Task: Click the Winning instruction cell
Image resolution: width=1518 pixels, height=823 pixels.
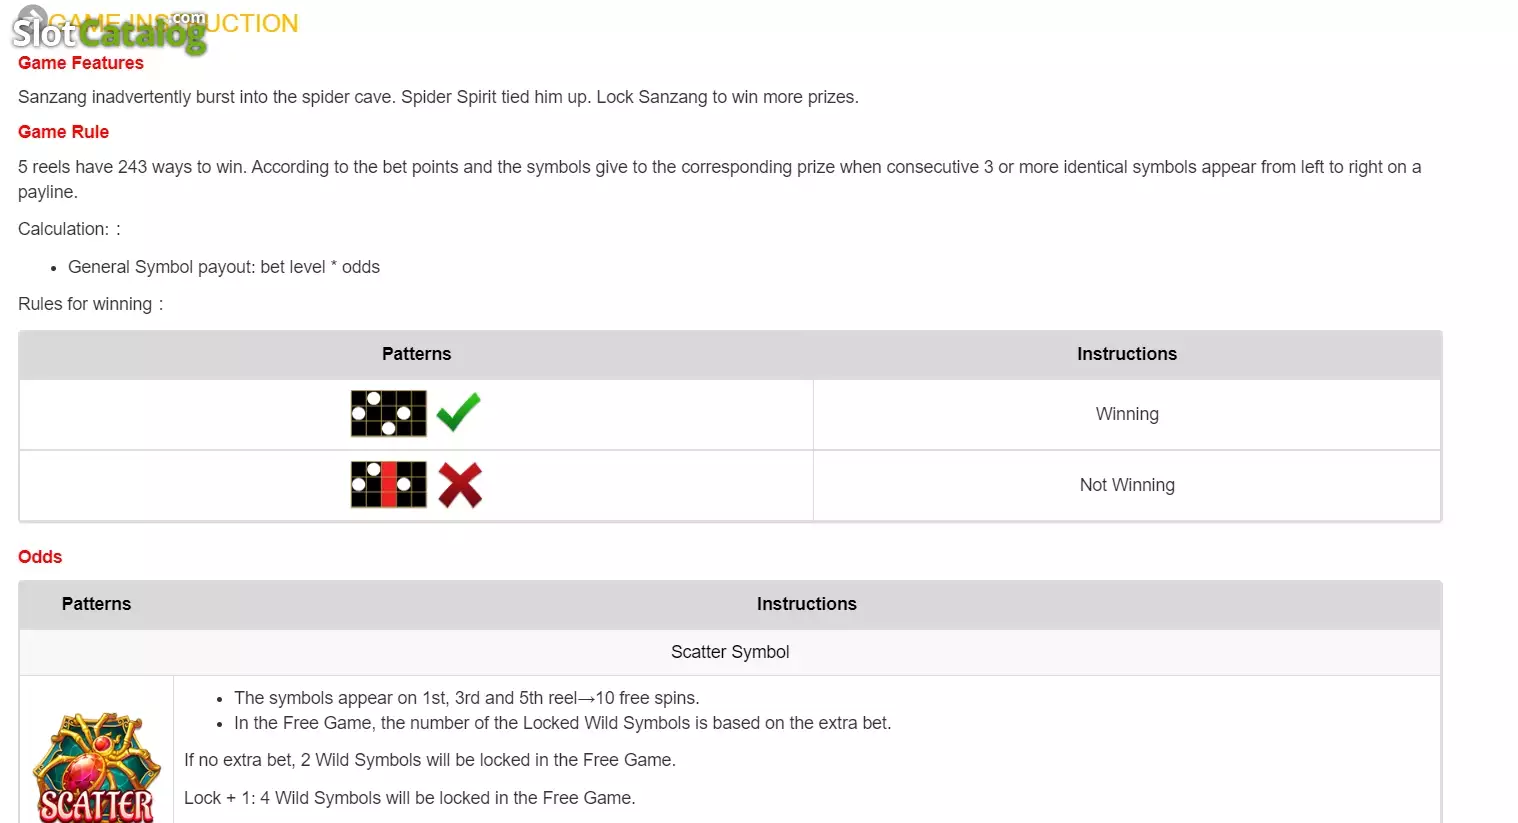Action: (x=1127, y=414)
